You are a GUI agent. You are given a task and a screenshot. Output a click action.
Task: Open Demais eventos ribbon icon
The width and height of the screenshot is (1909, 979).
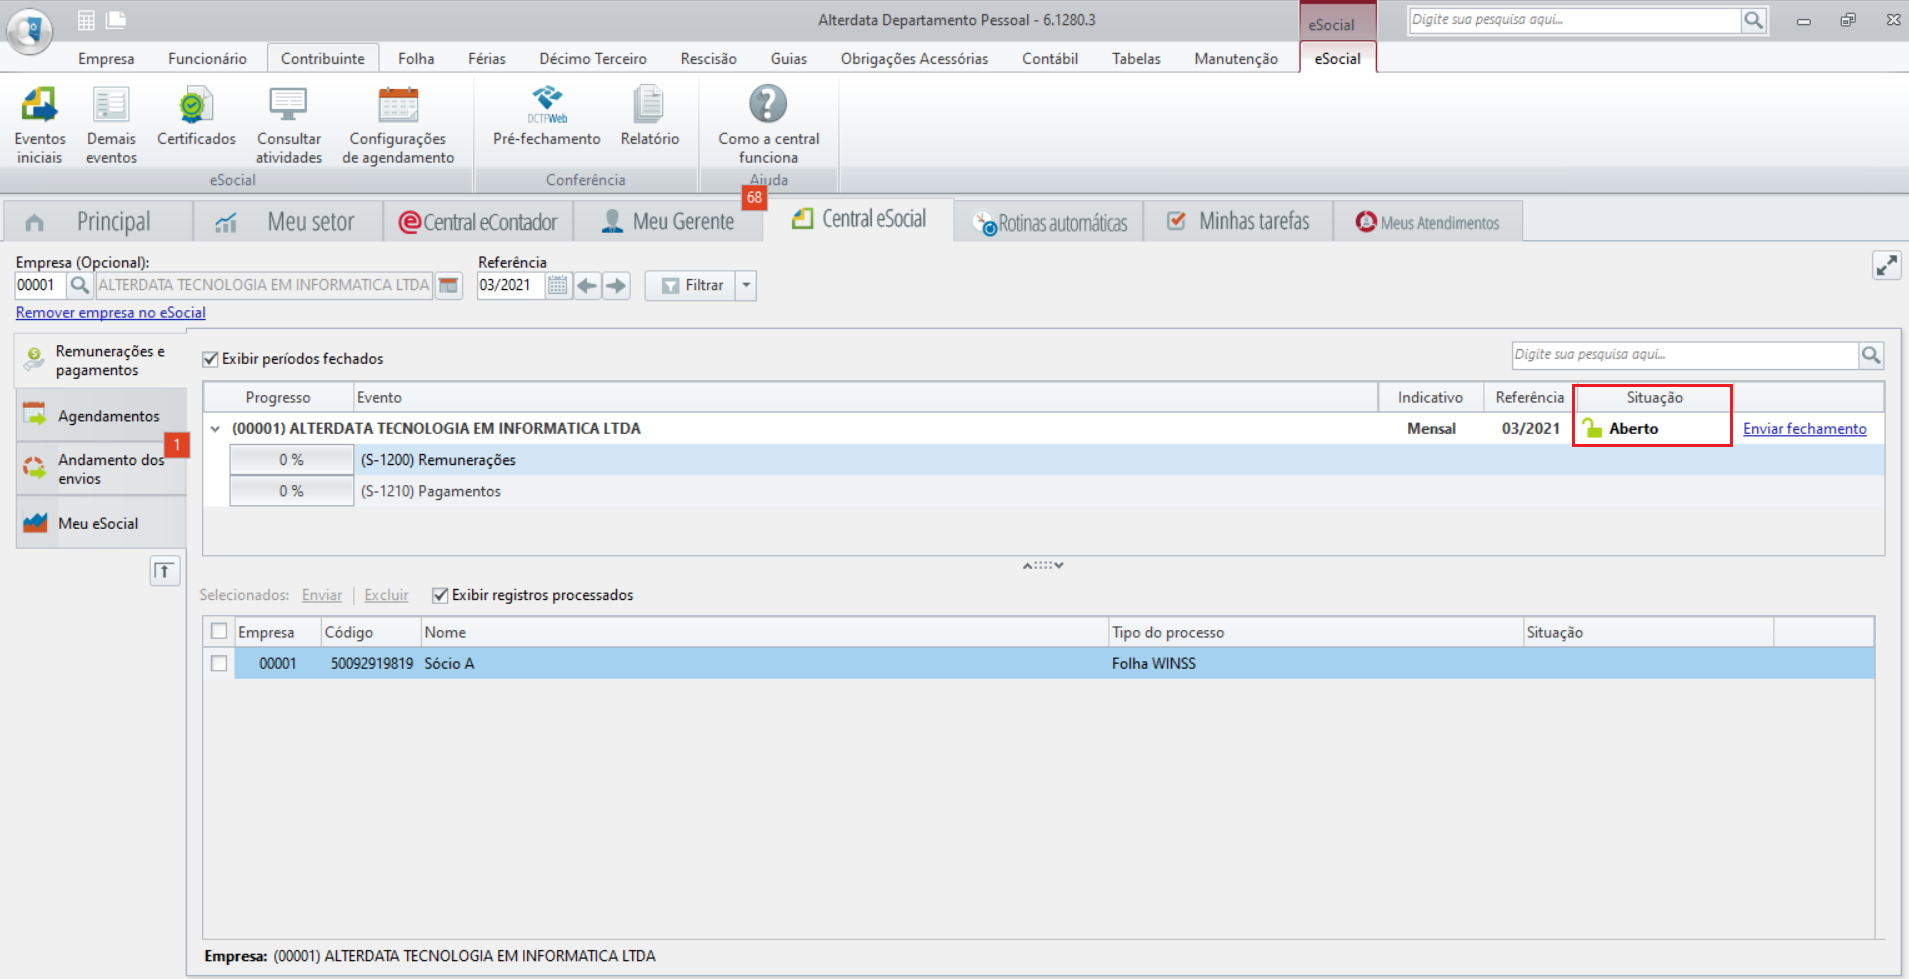pos(111,125)
